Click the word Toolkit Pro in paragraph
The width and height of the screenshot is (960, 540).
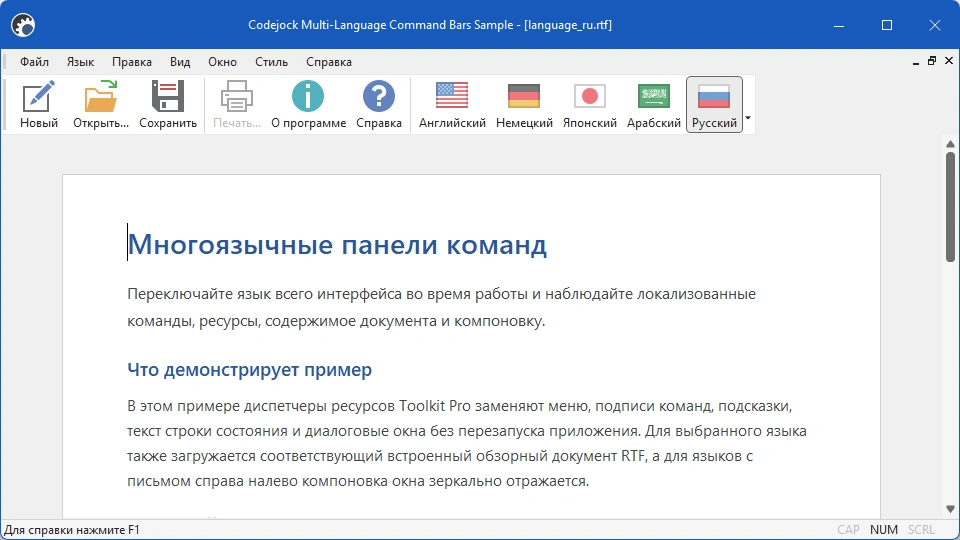(x=435, y=406)
